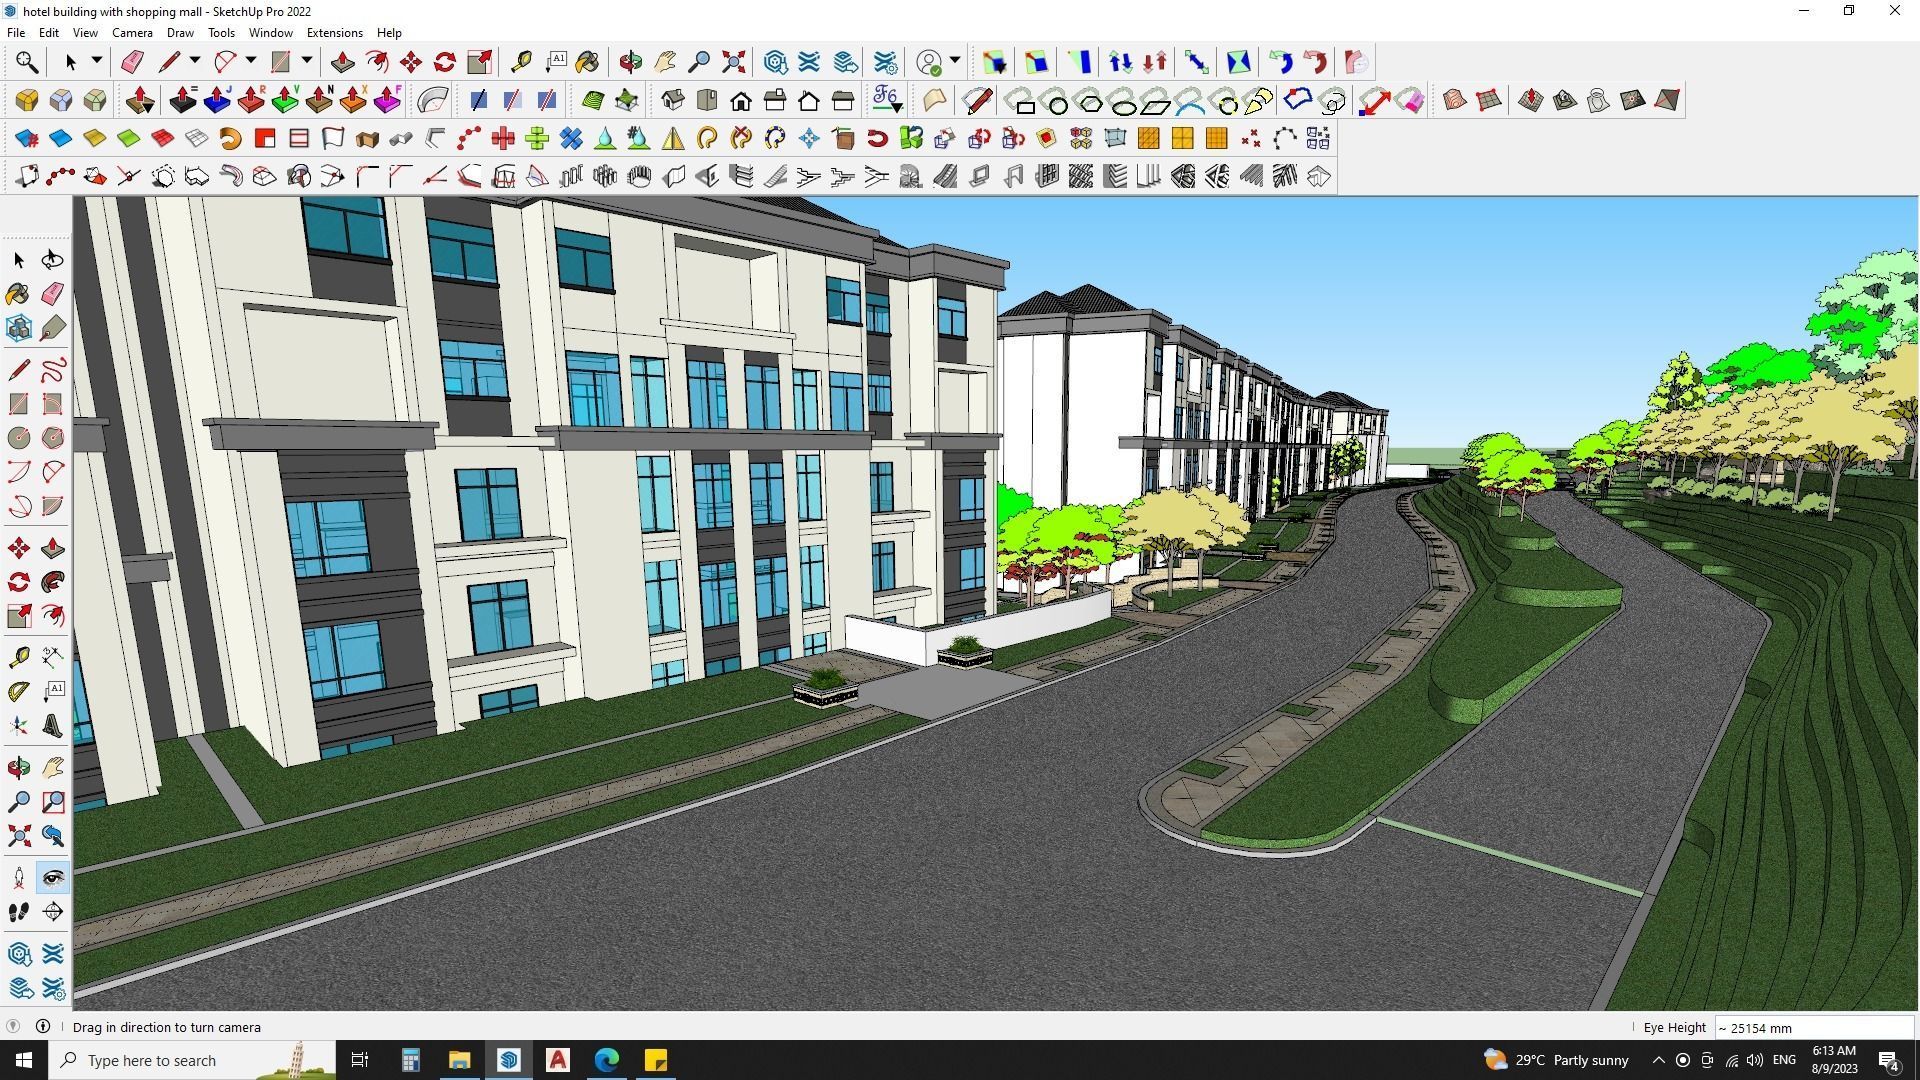Click the Eye Height value field
The image size is (1920, 1080).
(x=1814, y=1028)
